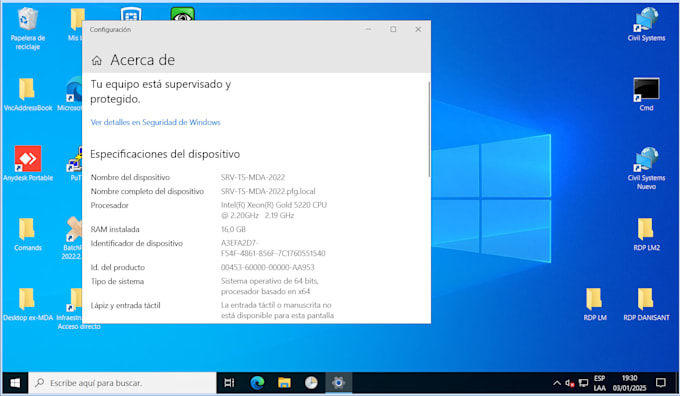Open File Explorer from the taskbar

tap(284, 383)
